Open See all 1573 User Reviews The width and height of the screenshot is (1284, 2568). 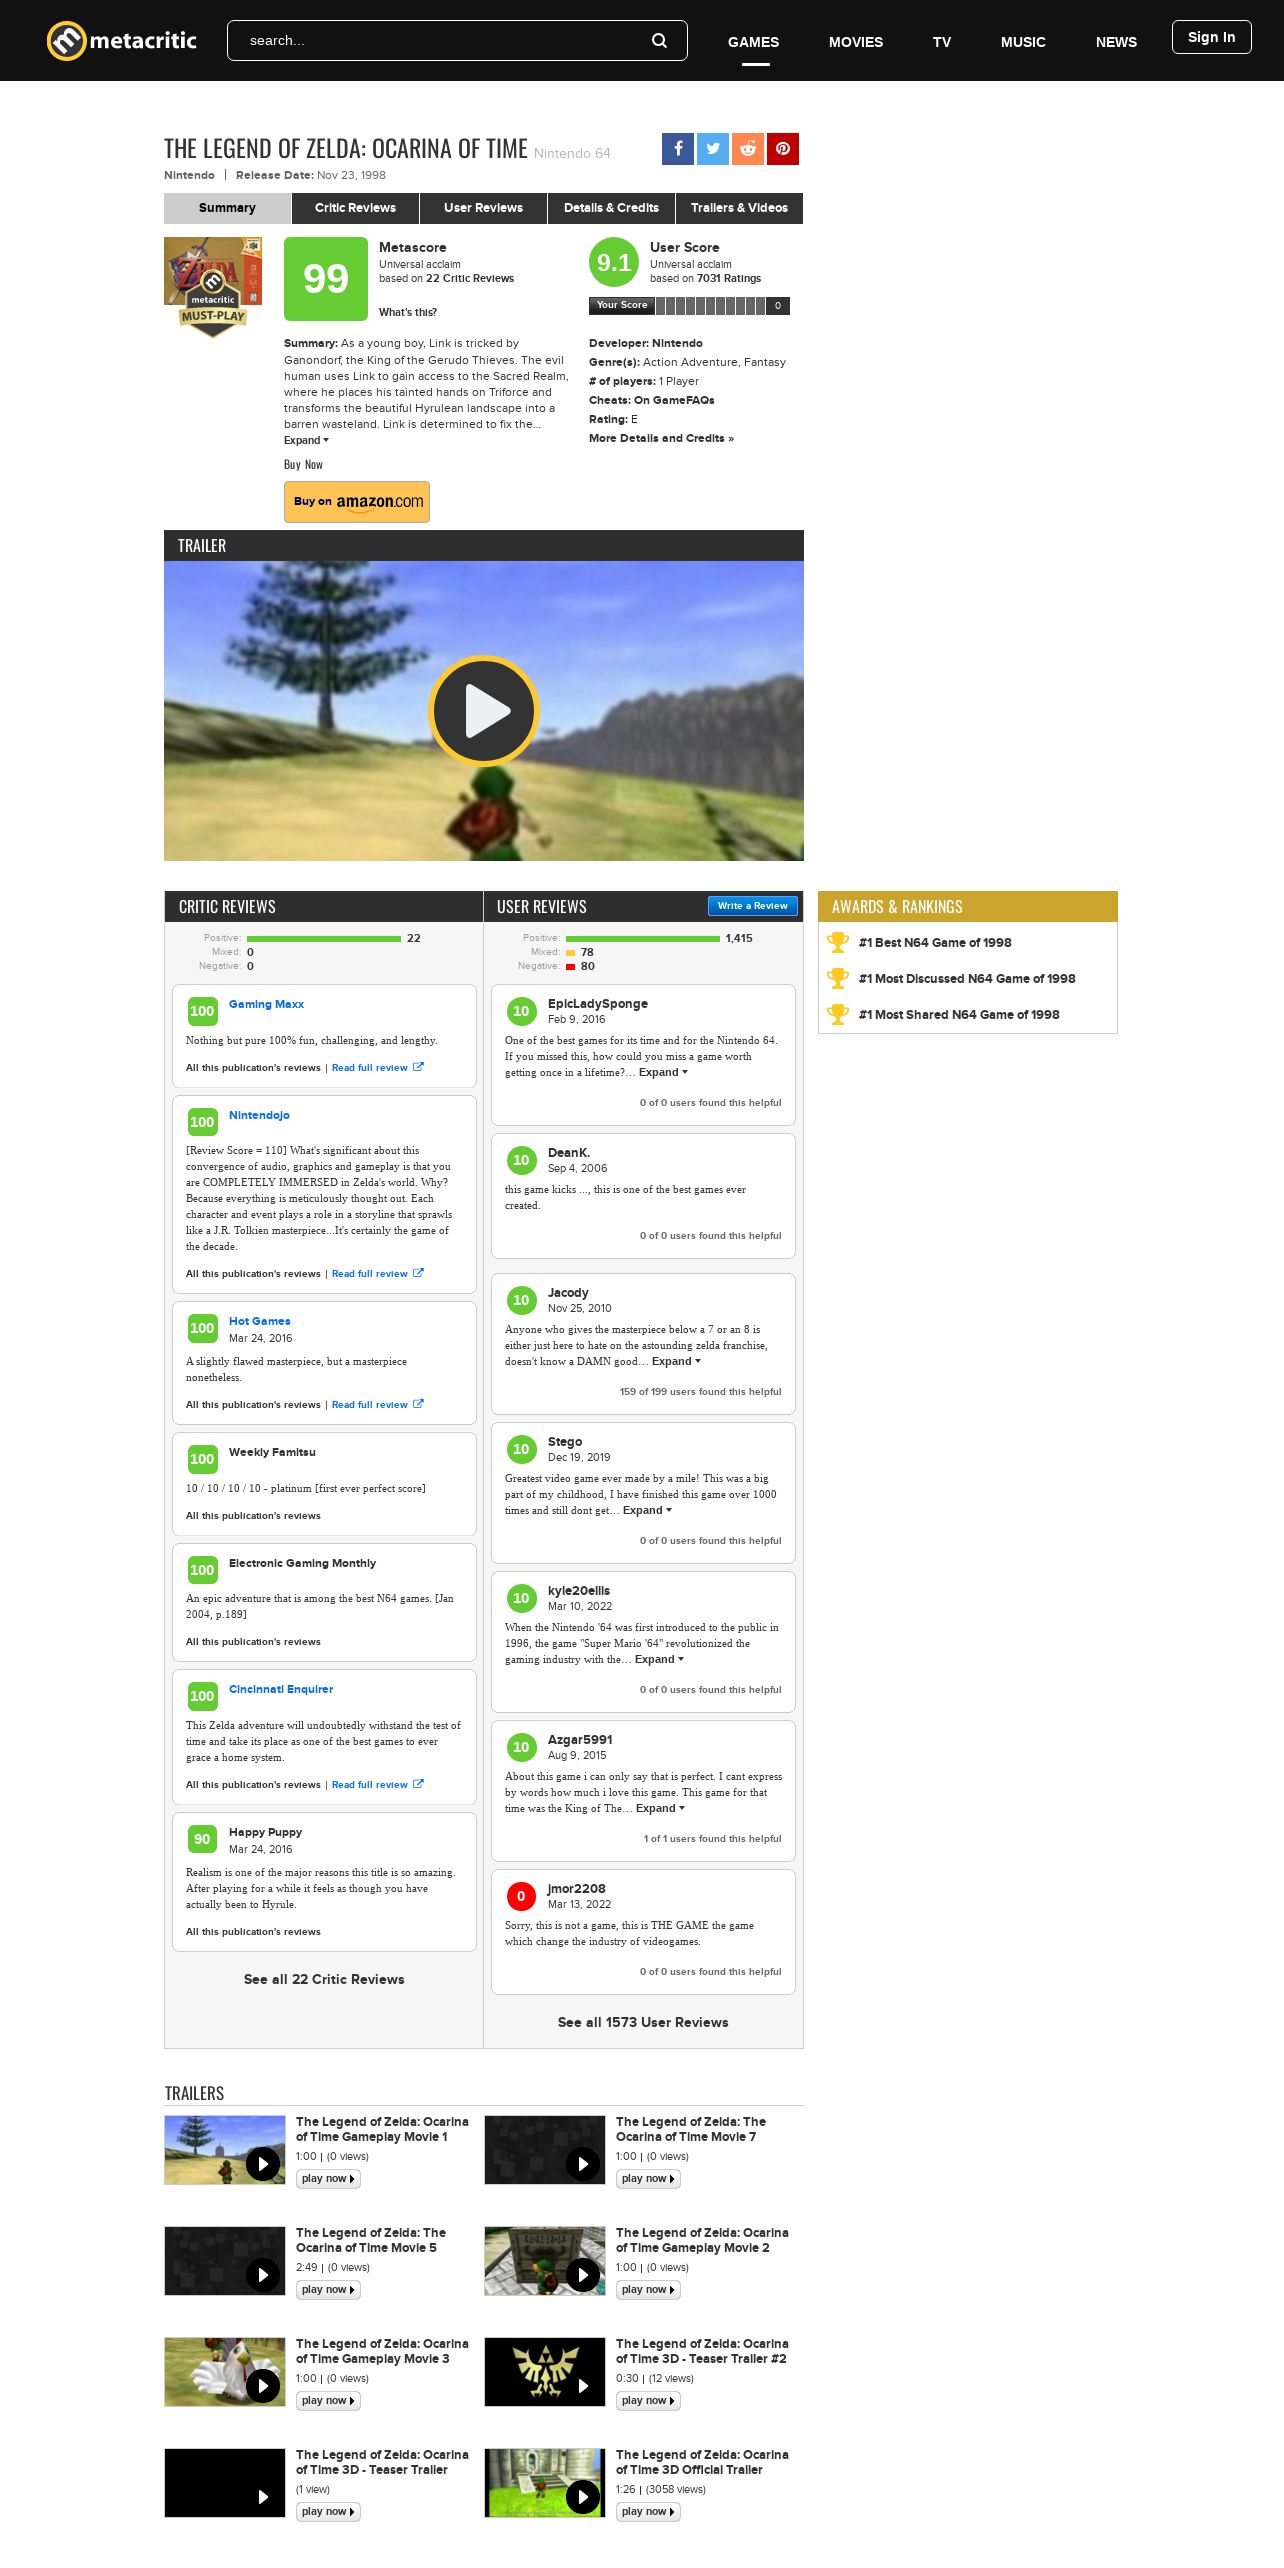[643, 2022]
